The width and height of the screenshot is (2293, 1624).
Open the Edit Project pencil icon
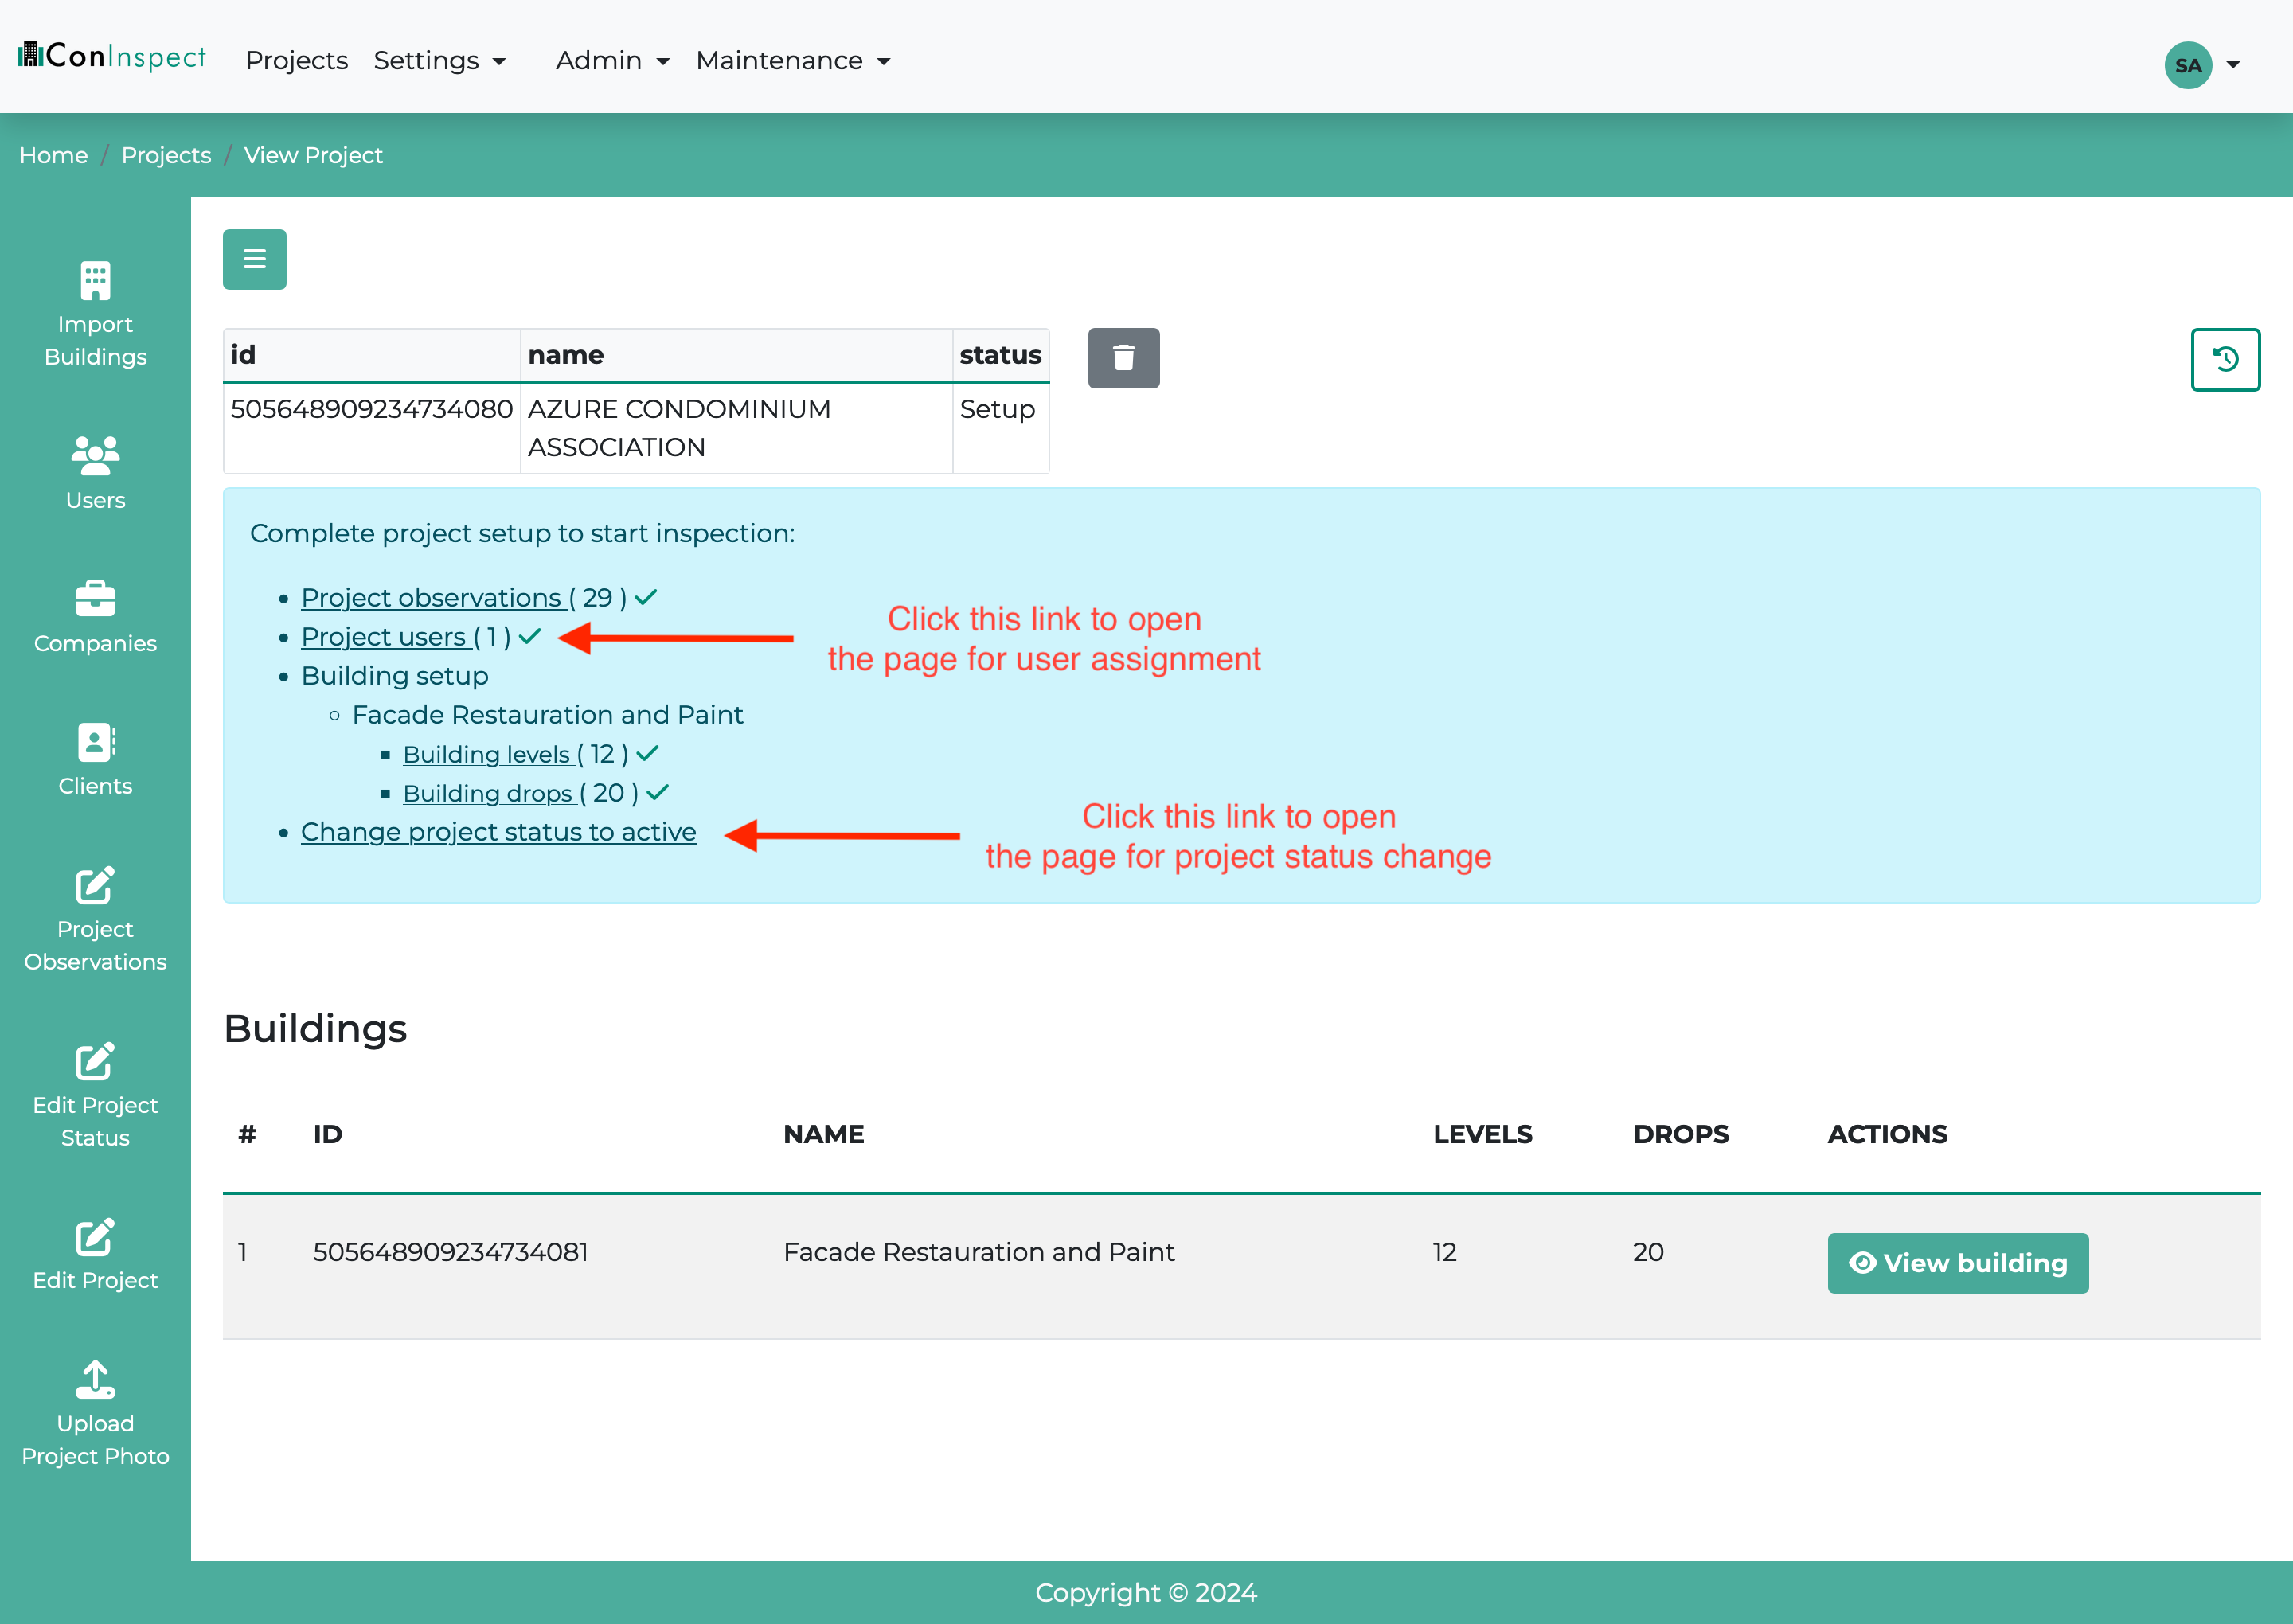click(x=95, y=1237)
